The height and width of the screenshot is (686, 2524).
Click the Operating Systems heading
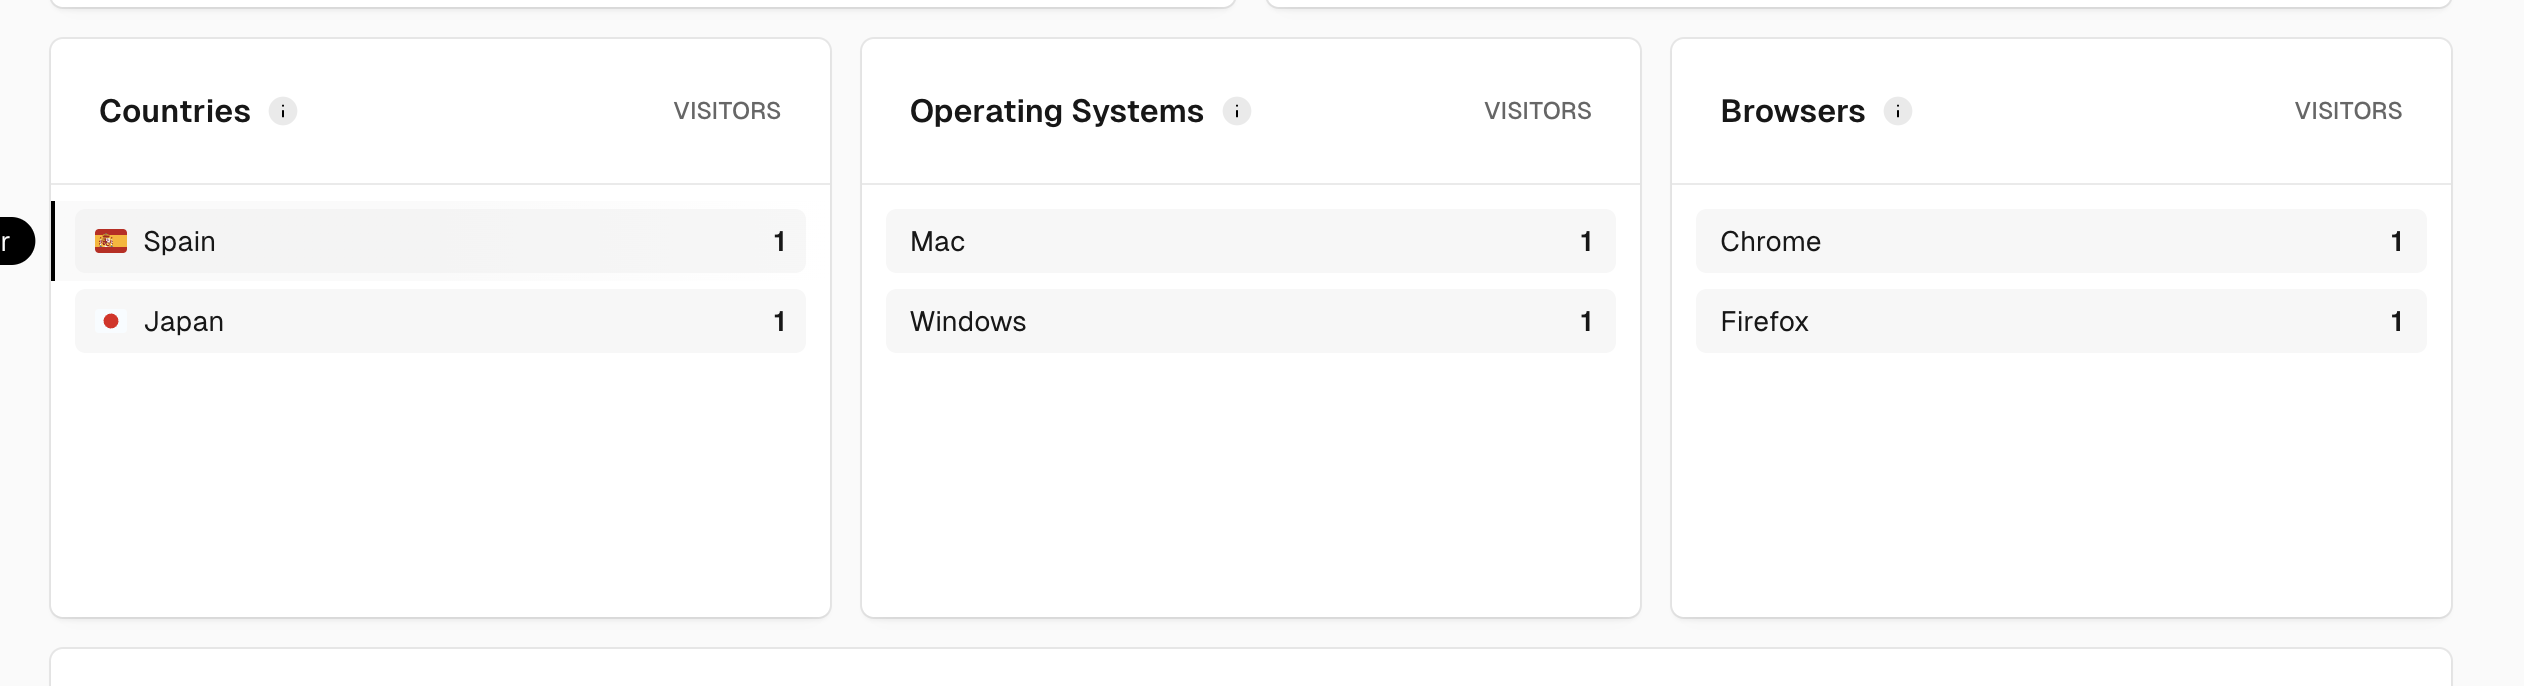1057,111
